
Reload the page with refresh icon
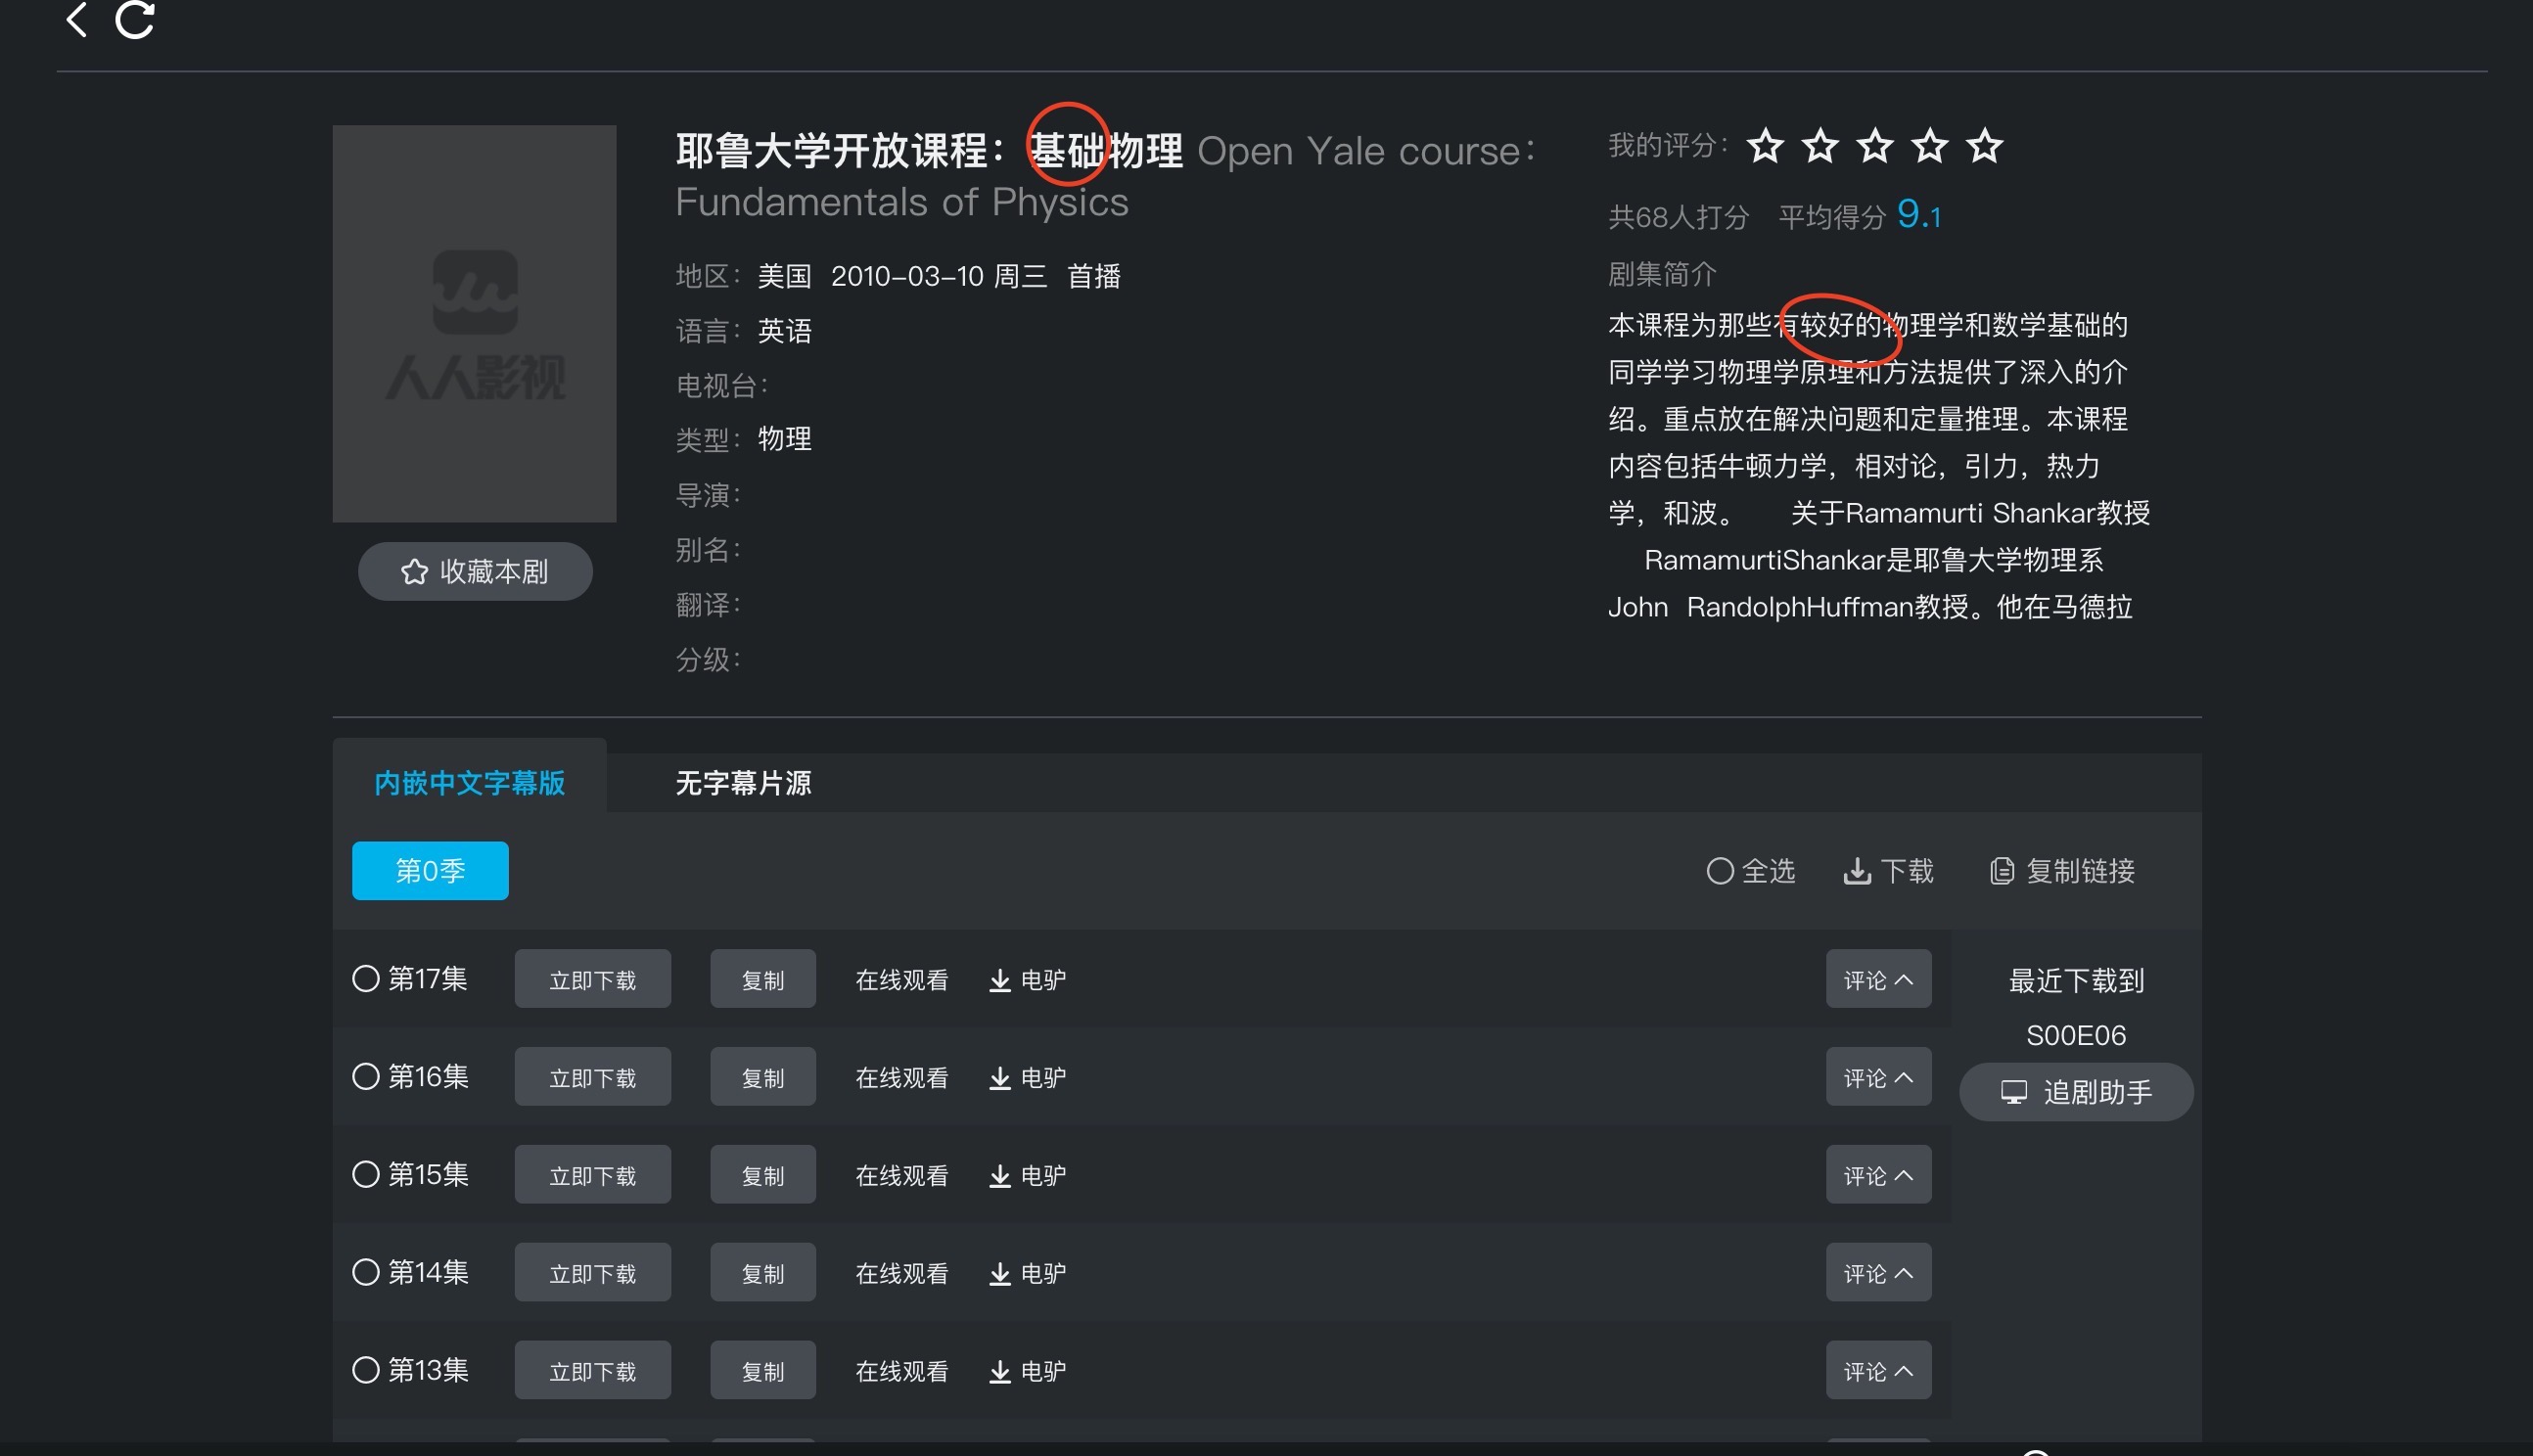pos(135,19)
